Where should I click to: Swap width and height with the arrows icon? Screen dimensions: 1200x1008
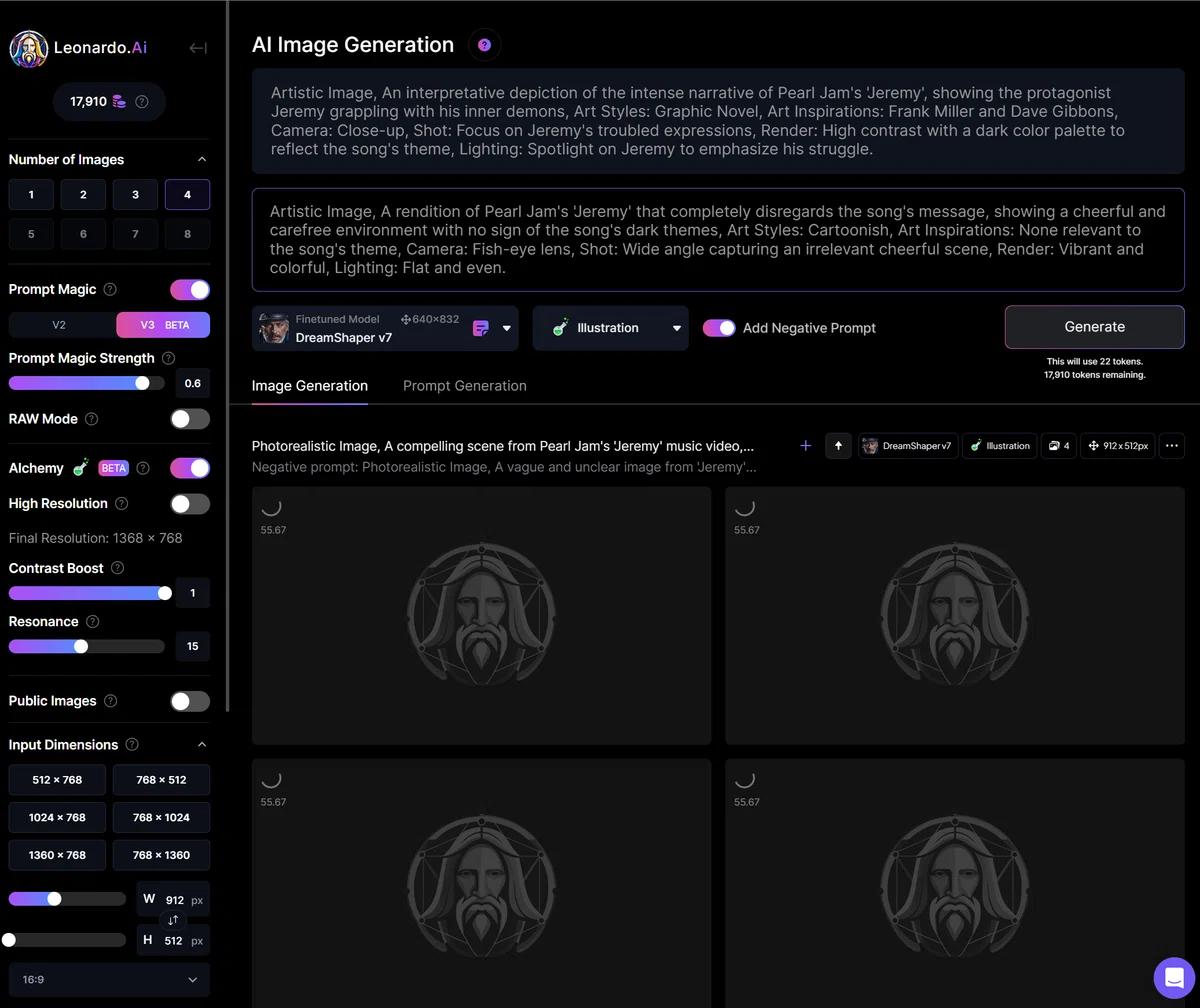(x=173, y=920)
